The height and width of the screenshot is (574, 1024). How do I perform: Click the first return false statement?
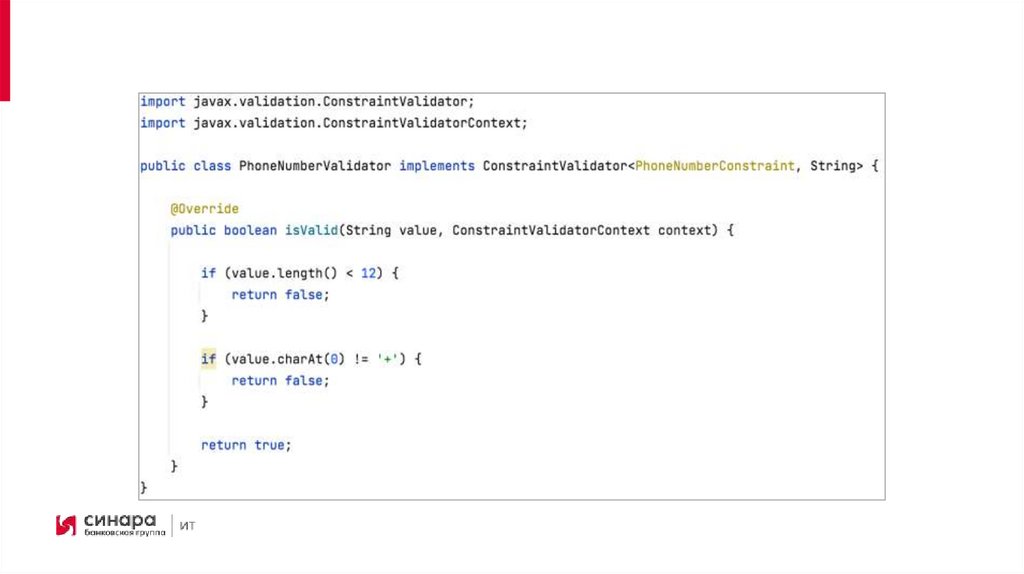(279, 295)
